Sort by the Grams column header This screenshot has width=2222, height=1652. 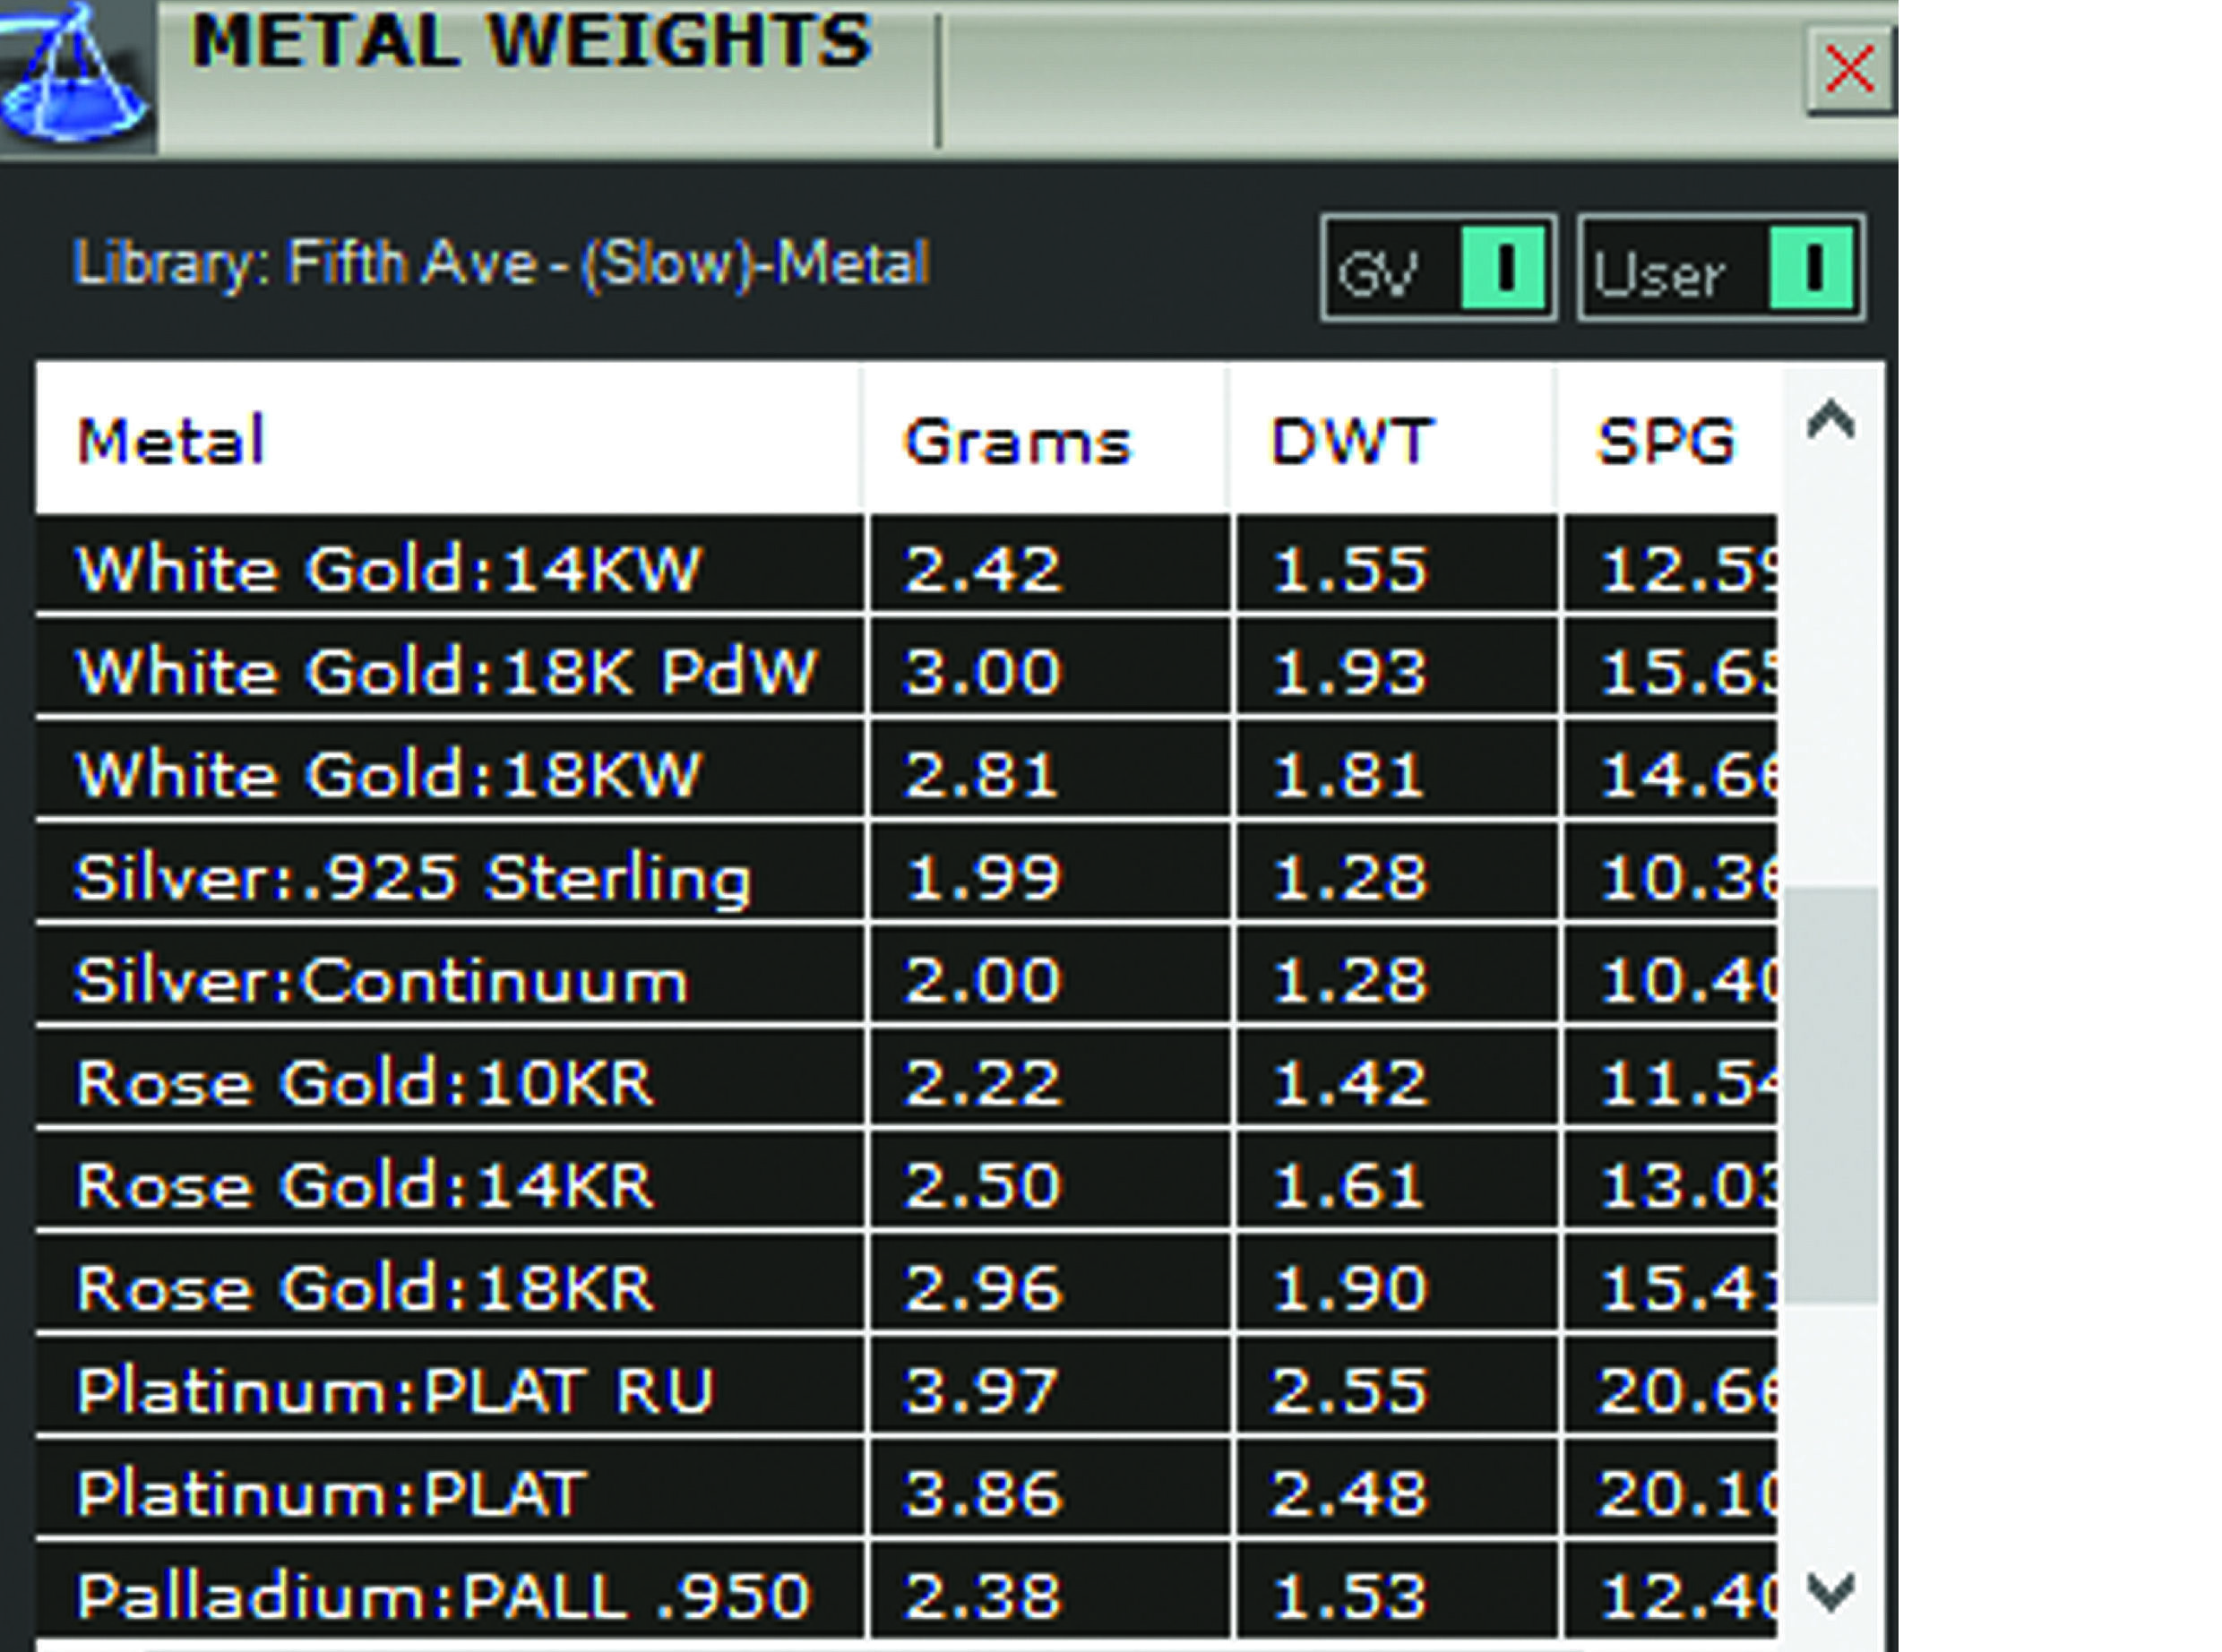[x=1017, y=440]
